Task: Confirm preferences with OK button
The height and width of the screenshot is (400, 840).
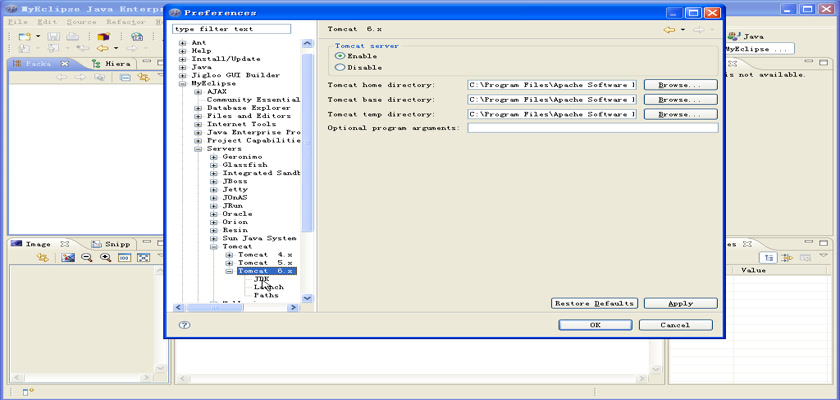Action: 595,325
